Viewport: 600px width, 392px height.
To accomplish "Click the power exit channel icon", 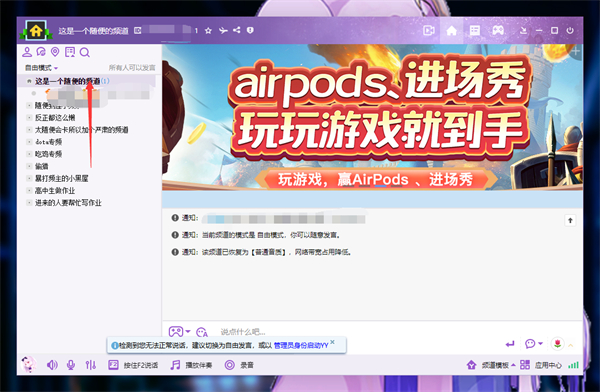I will pos(570,30).
